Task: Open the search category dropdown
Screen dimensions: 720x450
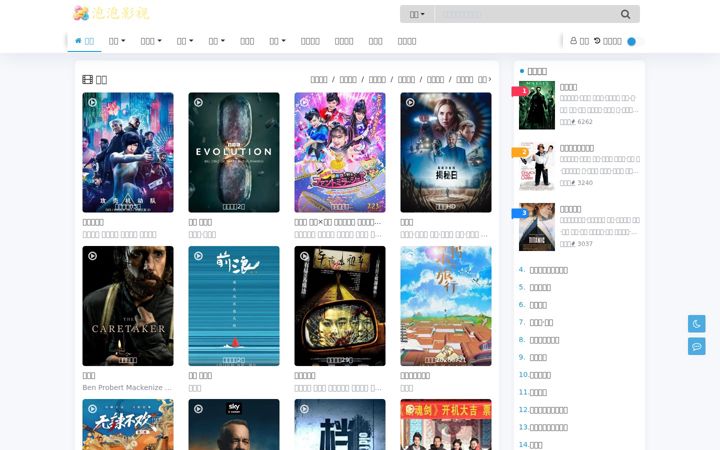Action: point(417,14)
